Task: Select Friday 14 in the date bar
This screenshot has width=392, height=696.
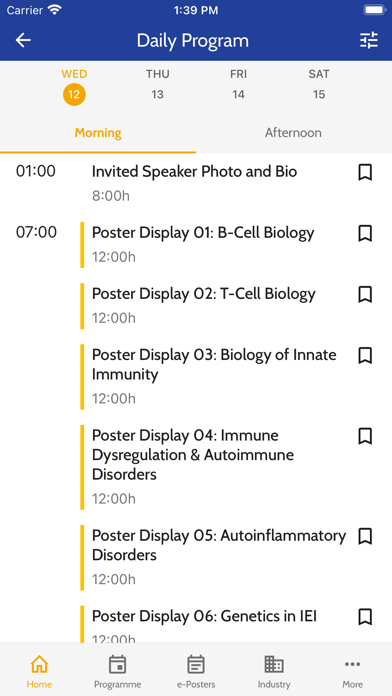Action: pos(238,84)
